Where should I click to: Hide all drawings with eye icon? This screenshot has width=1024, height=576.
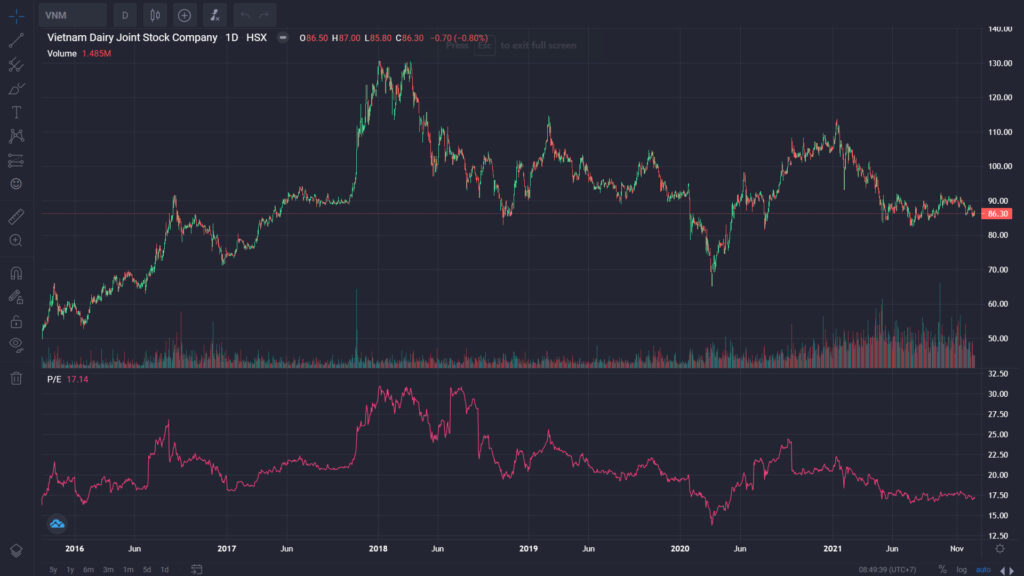tap(16, 345)
